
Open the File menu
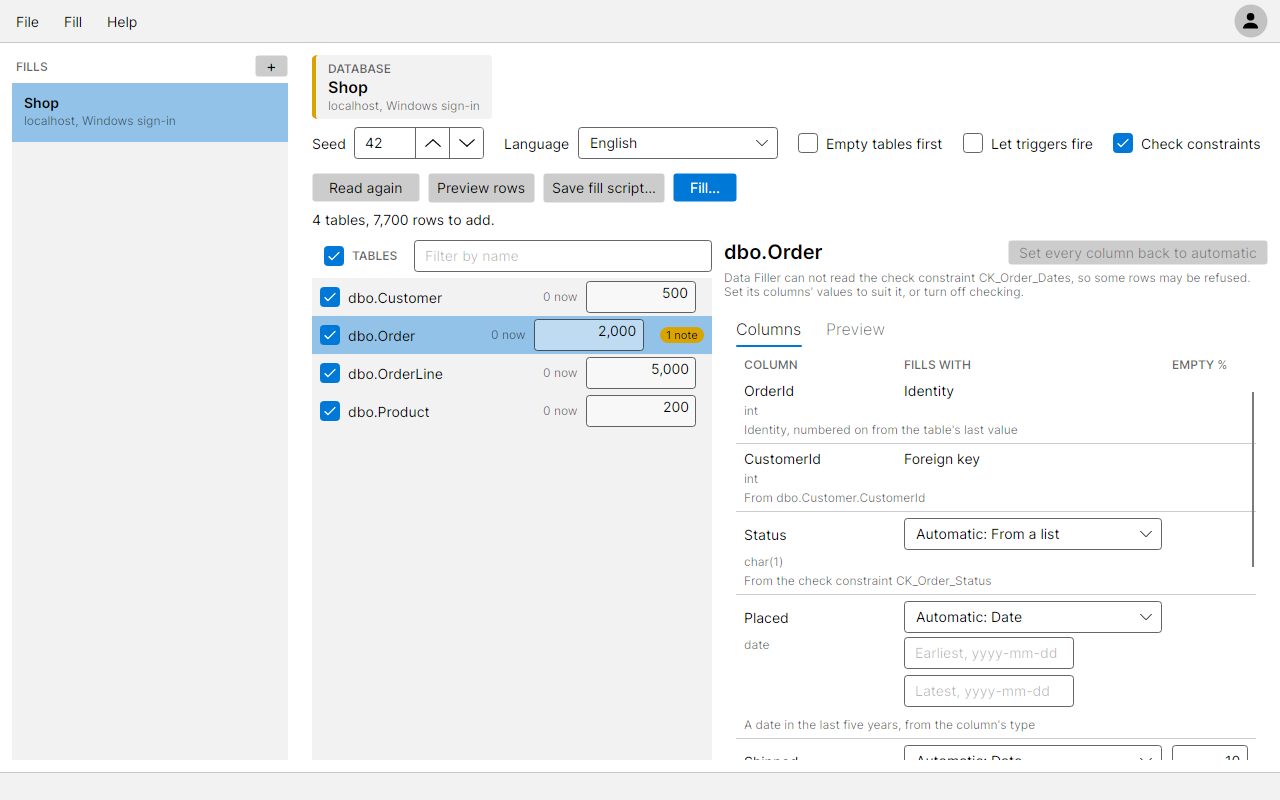click(28, 22)
